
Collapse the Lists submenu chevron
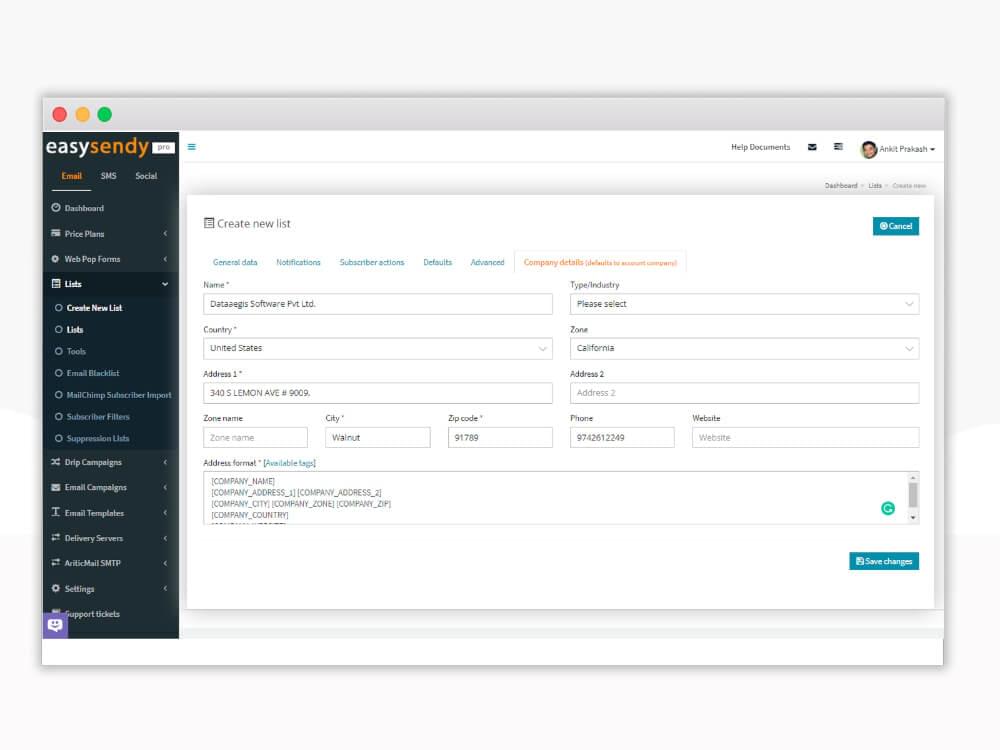(165, 284)
